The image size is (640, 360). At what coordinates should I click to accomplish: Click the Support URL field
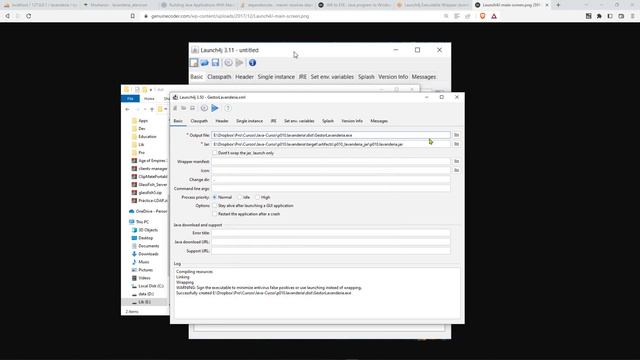[331, 251]
